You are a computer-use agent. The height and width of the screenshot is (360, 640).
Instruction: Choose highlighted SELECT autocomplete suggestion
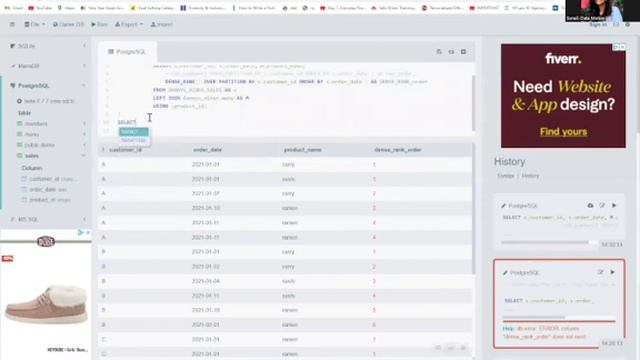pyautogui.click(x=134, y=132)
